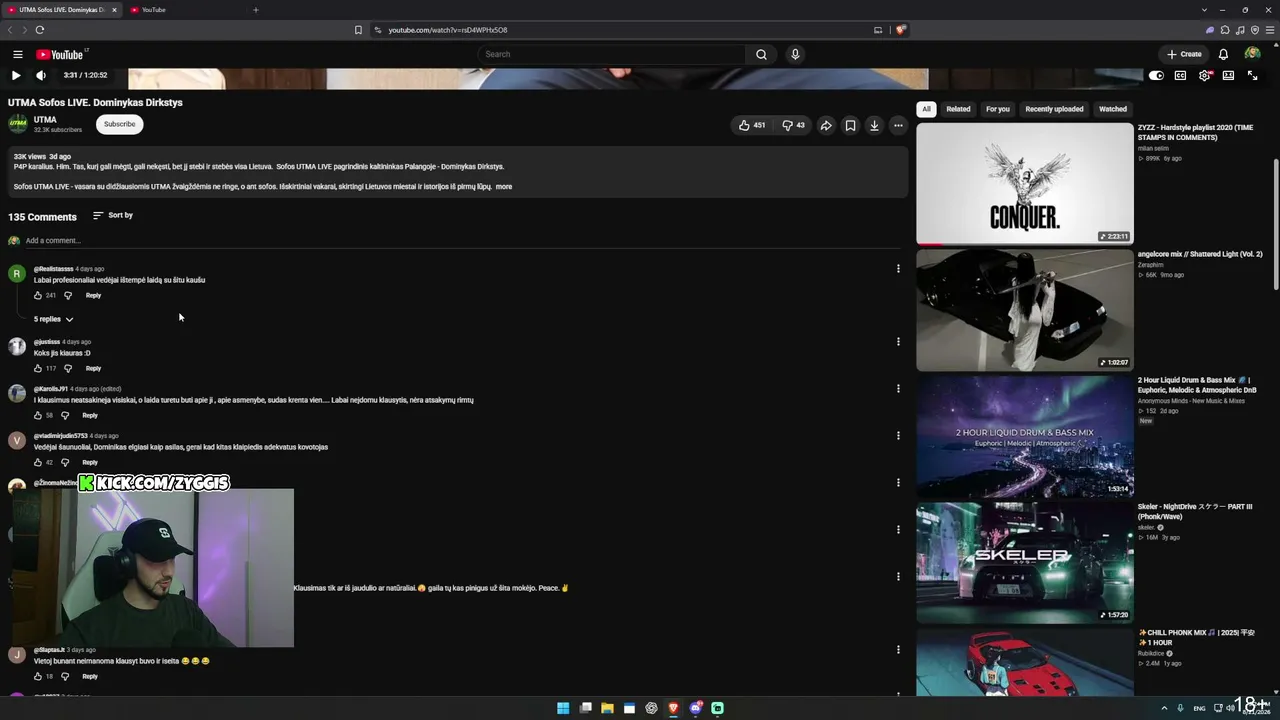This screenshot has width=1280, height=720.
Task: Expand the 5 replies under Realistasss comment
Action: click(x=54, y=319)
